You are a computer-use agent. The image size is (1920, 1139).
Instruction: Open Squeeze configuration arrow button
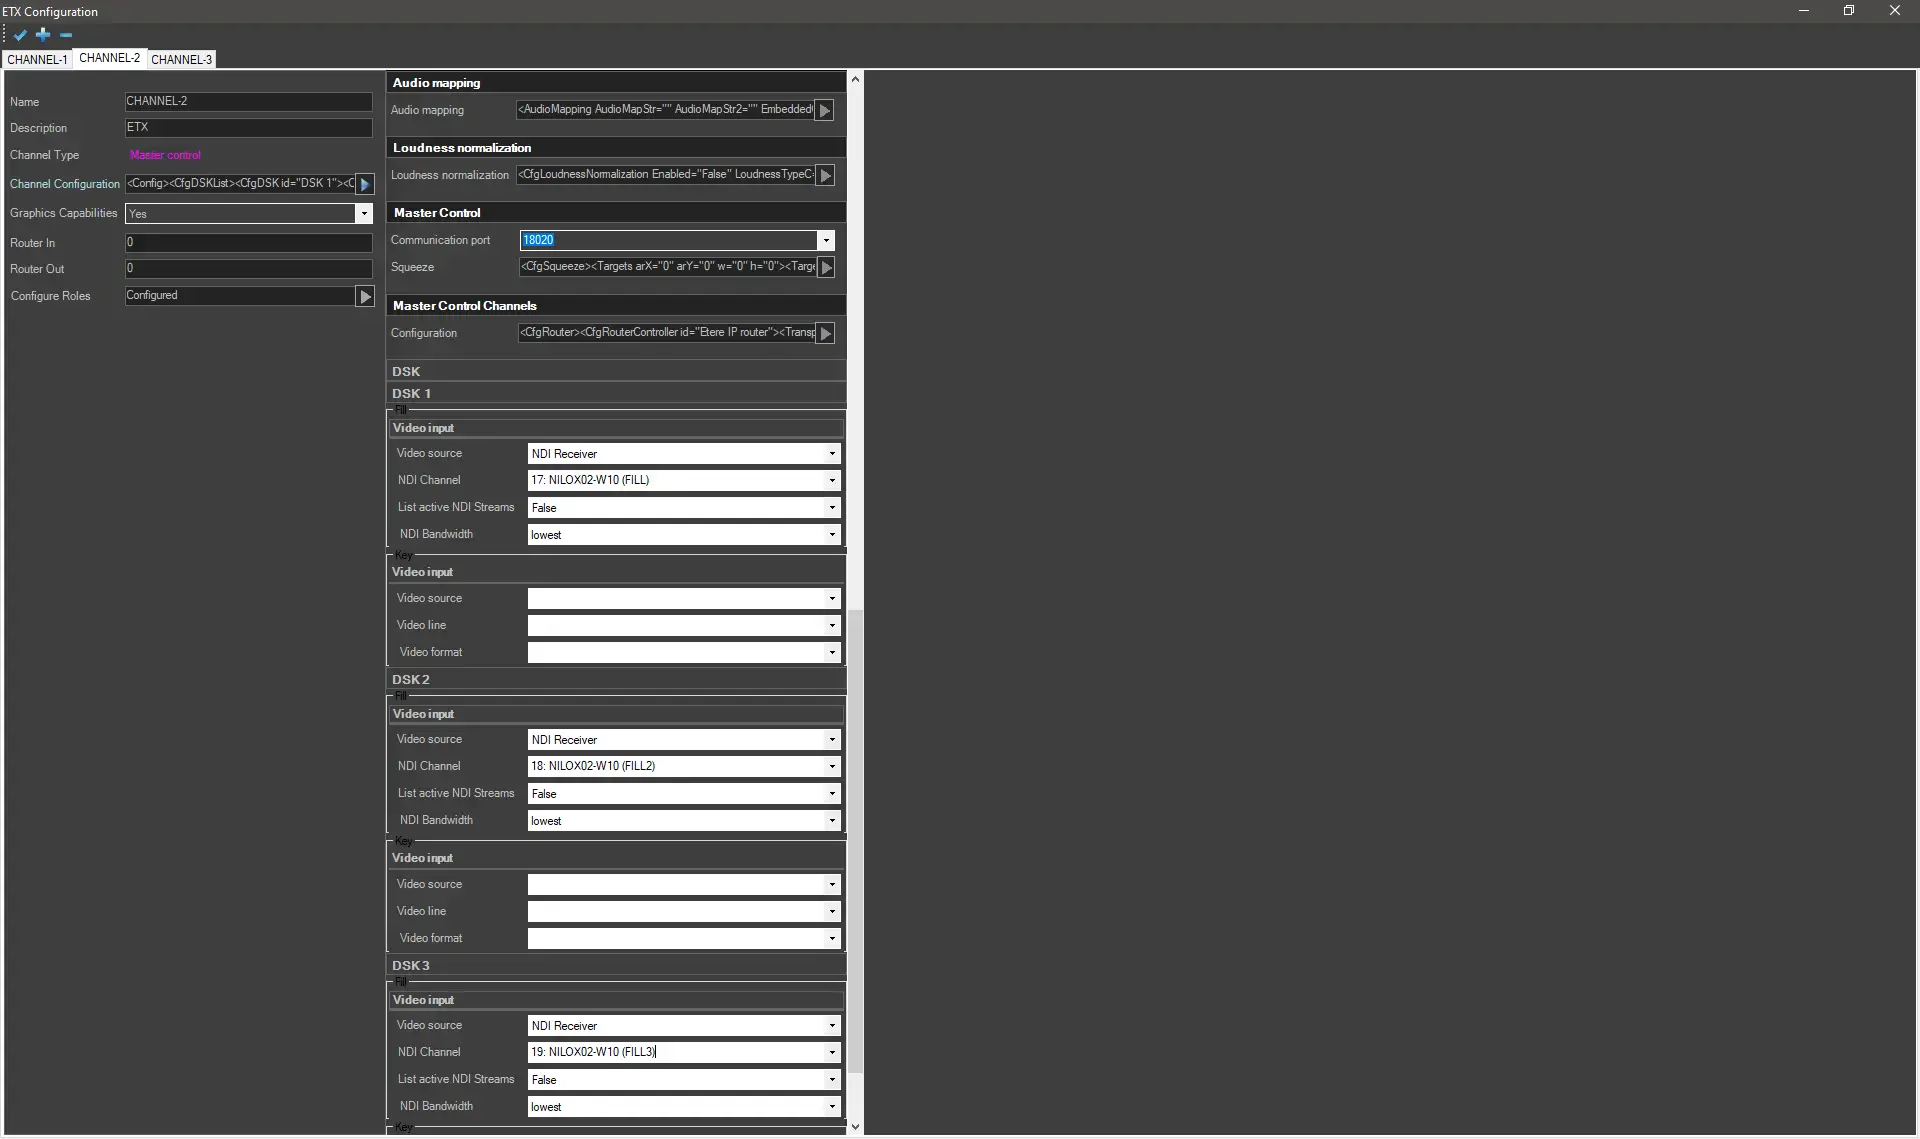826,267
